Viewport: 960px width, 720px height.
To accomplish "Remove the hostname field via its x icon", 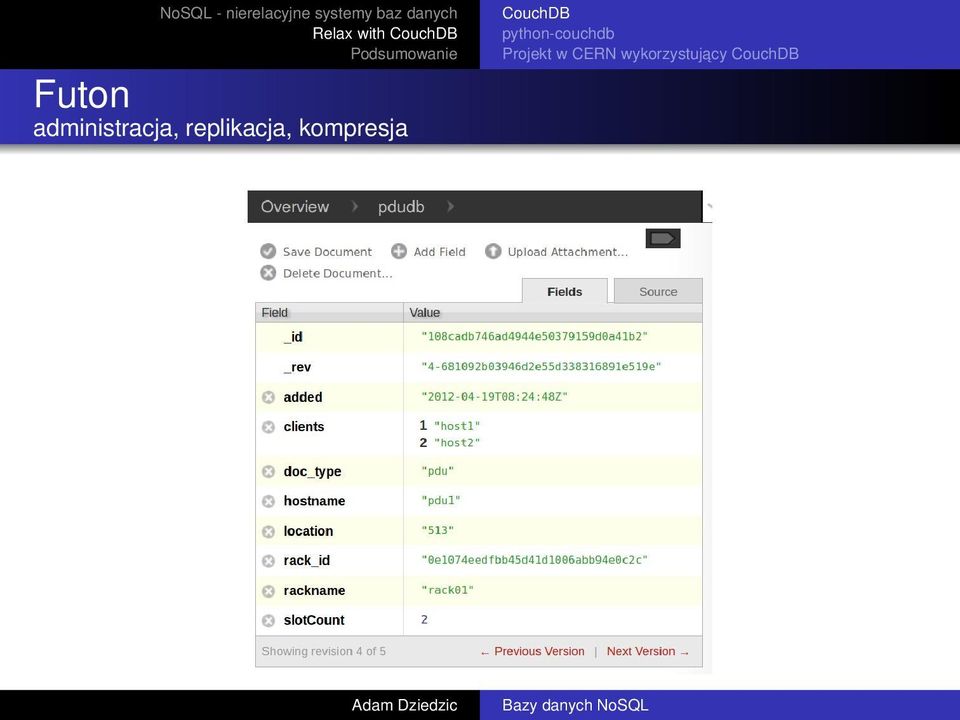I will 269,501.
